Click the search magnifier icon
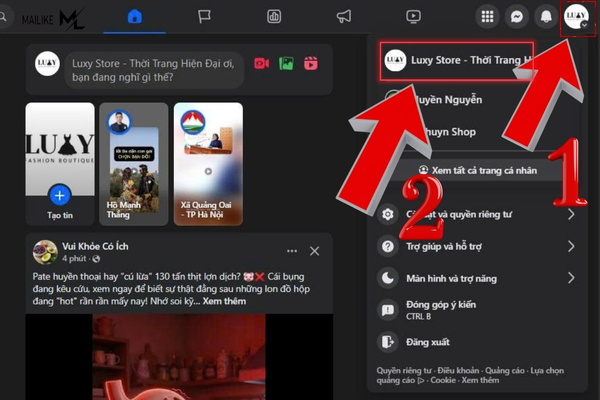This screenshot has width=600, height=400. click(x=3, y=16)
